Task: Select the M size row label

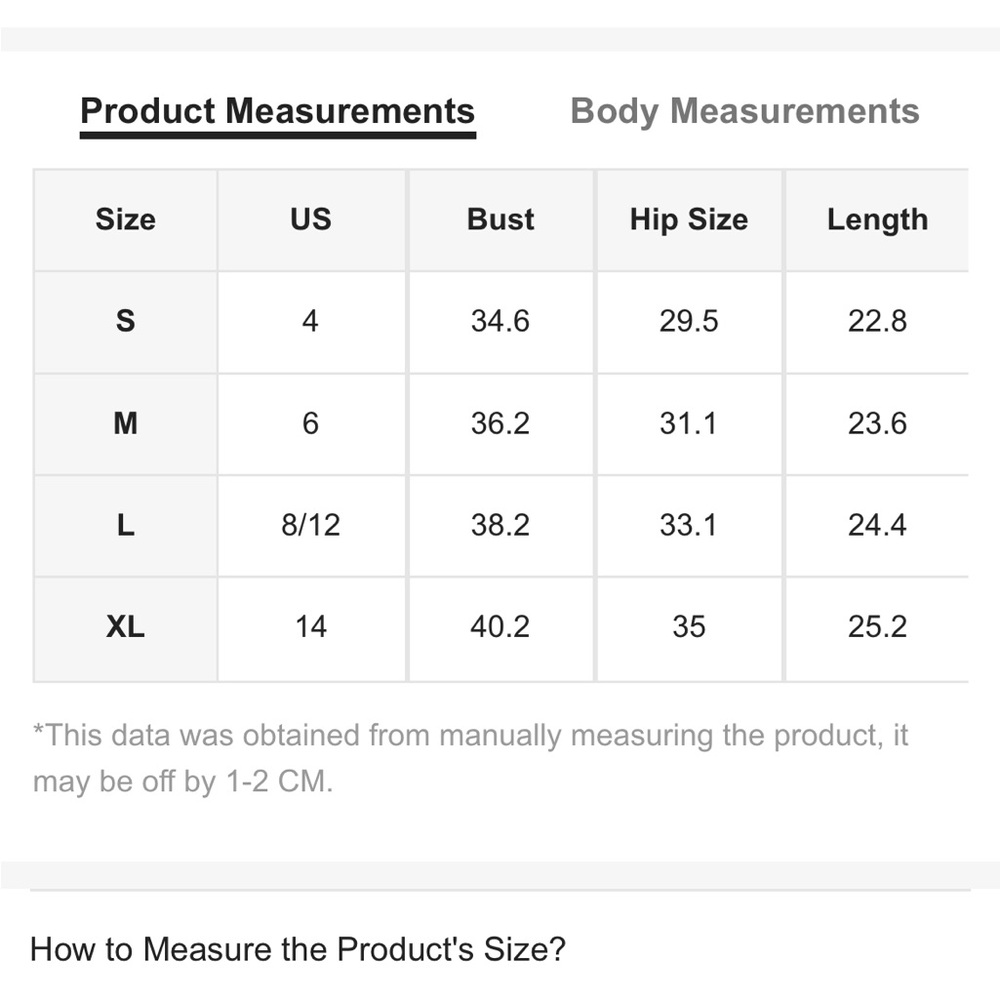Action: click(125, 424)
